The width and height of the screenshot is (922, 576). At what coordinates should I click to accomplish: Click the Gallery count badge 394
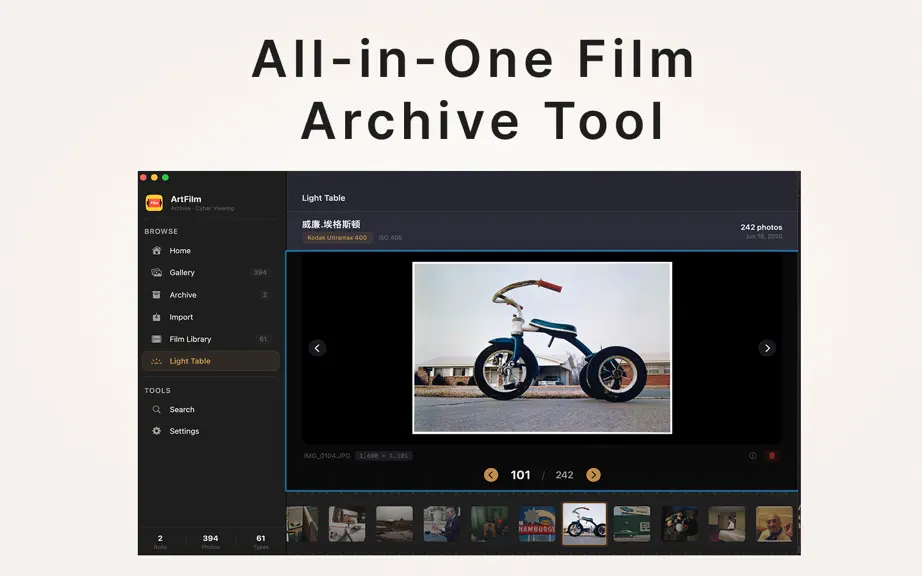[x=260, y=273]
